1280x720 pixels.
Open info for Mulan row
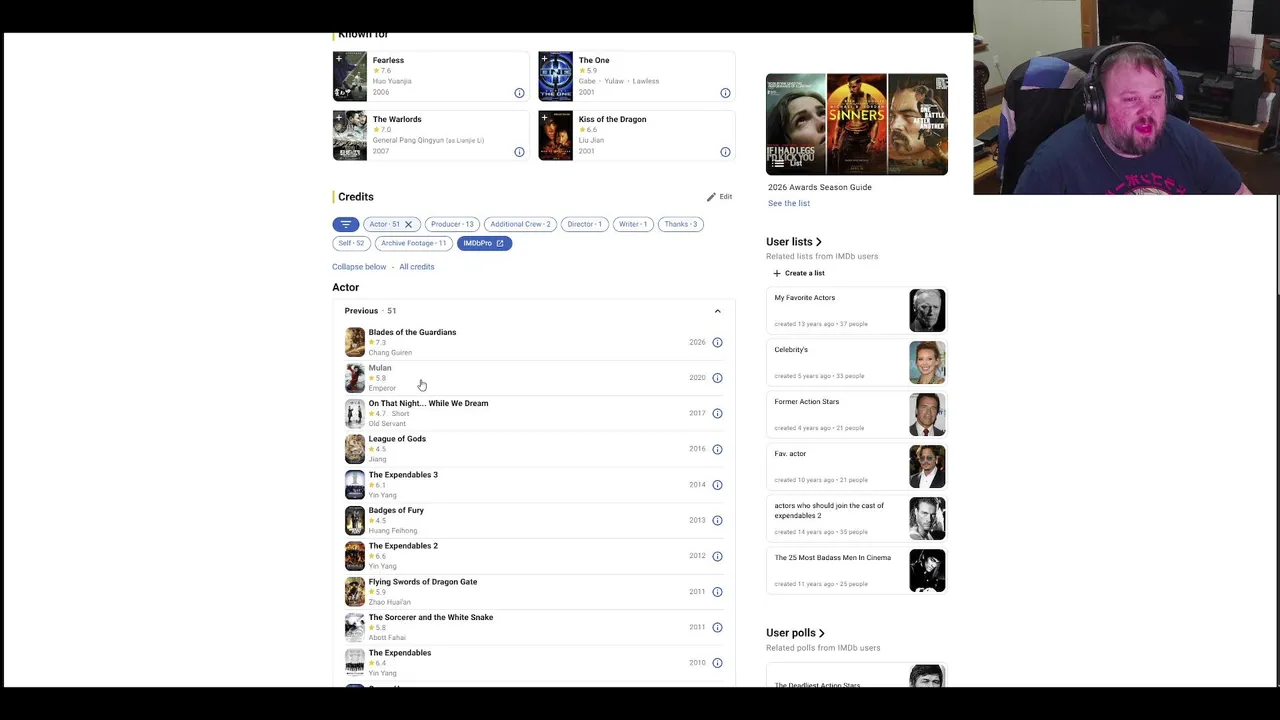pyautogui.click(x=717, y=378)
